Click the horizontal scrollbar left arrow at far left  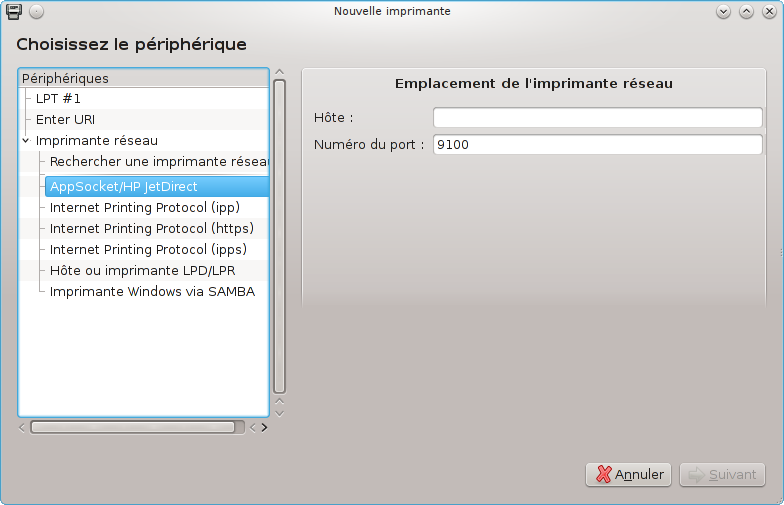[x=22, y=428]
